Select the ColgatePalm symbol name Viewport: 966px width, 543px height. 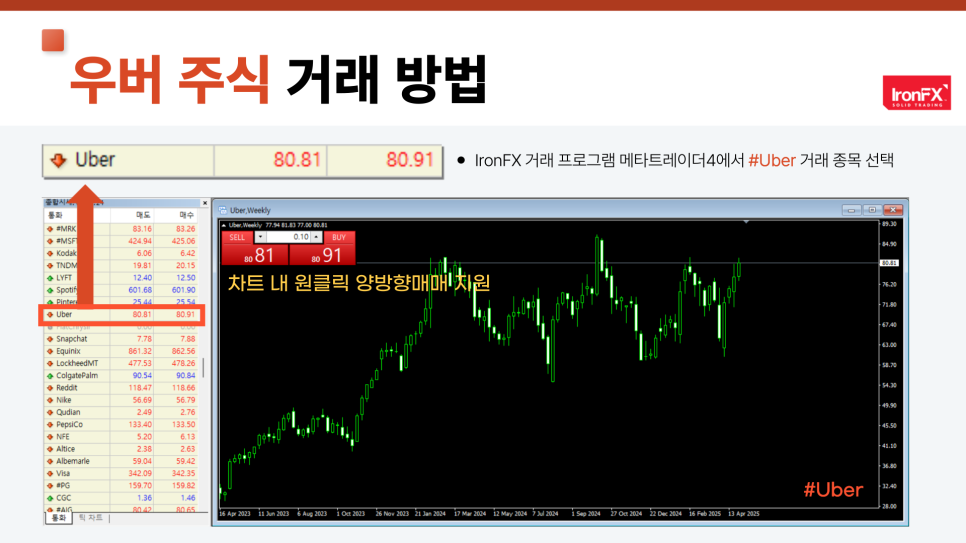tap(77, 376)
